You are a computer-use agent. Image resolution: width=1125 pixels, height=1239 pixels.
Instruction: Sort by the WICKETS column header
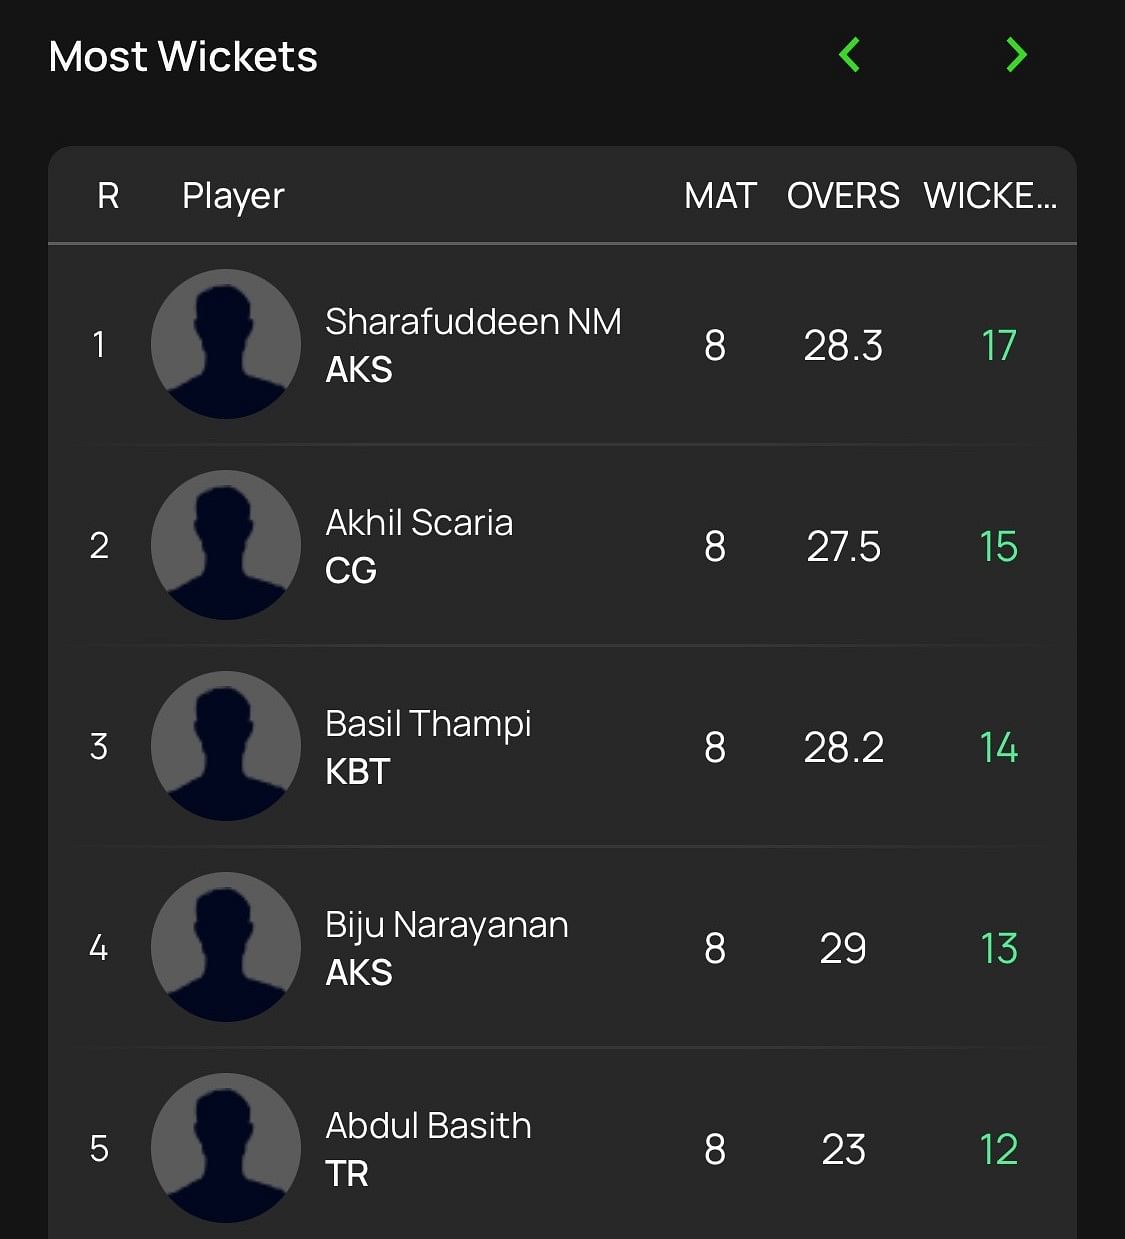point(989,196)
